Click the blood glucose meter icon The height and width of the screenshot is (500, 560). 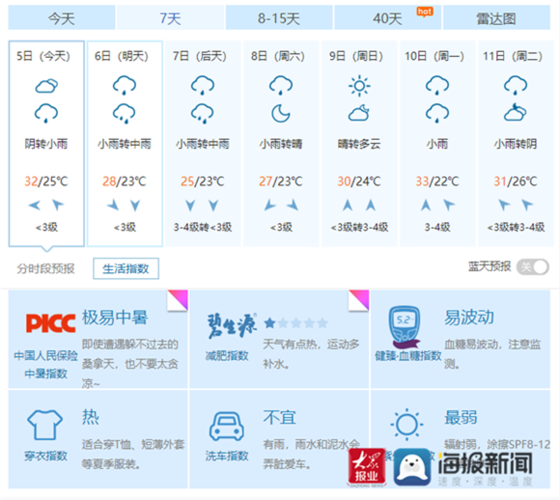click(x=405, y=326)
